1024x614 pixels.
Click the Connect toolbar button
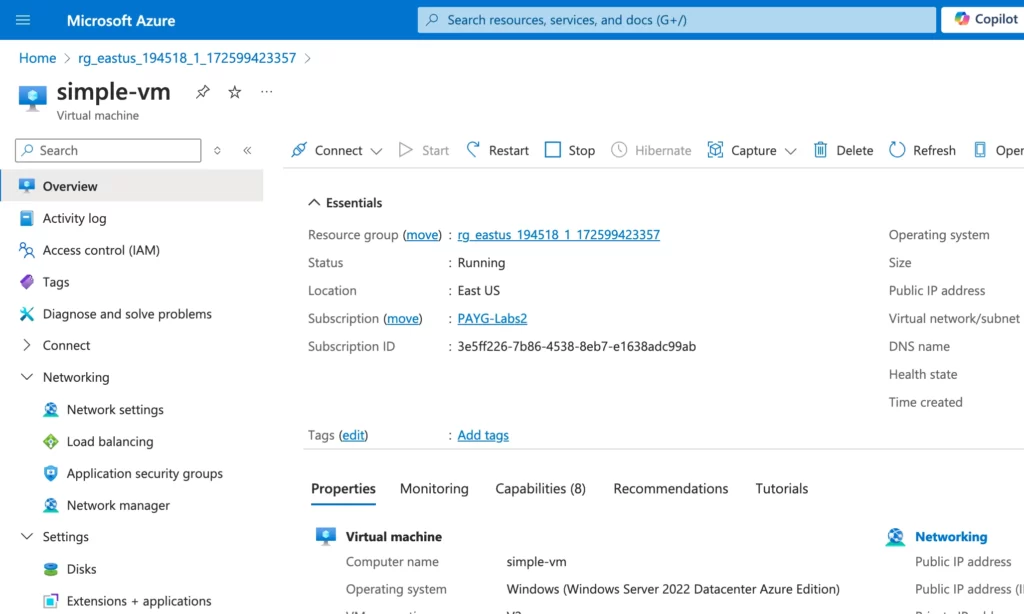(327, 150)
